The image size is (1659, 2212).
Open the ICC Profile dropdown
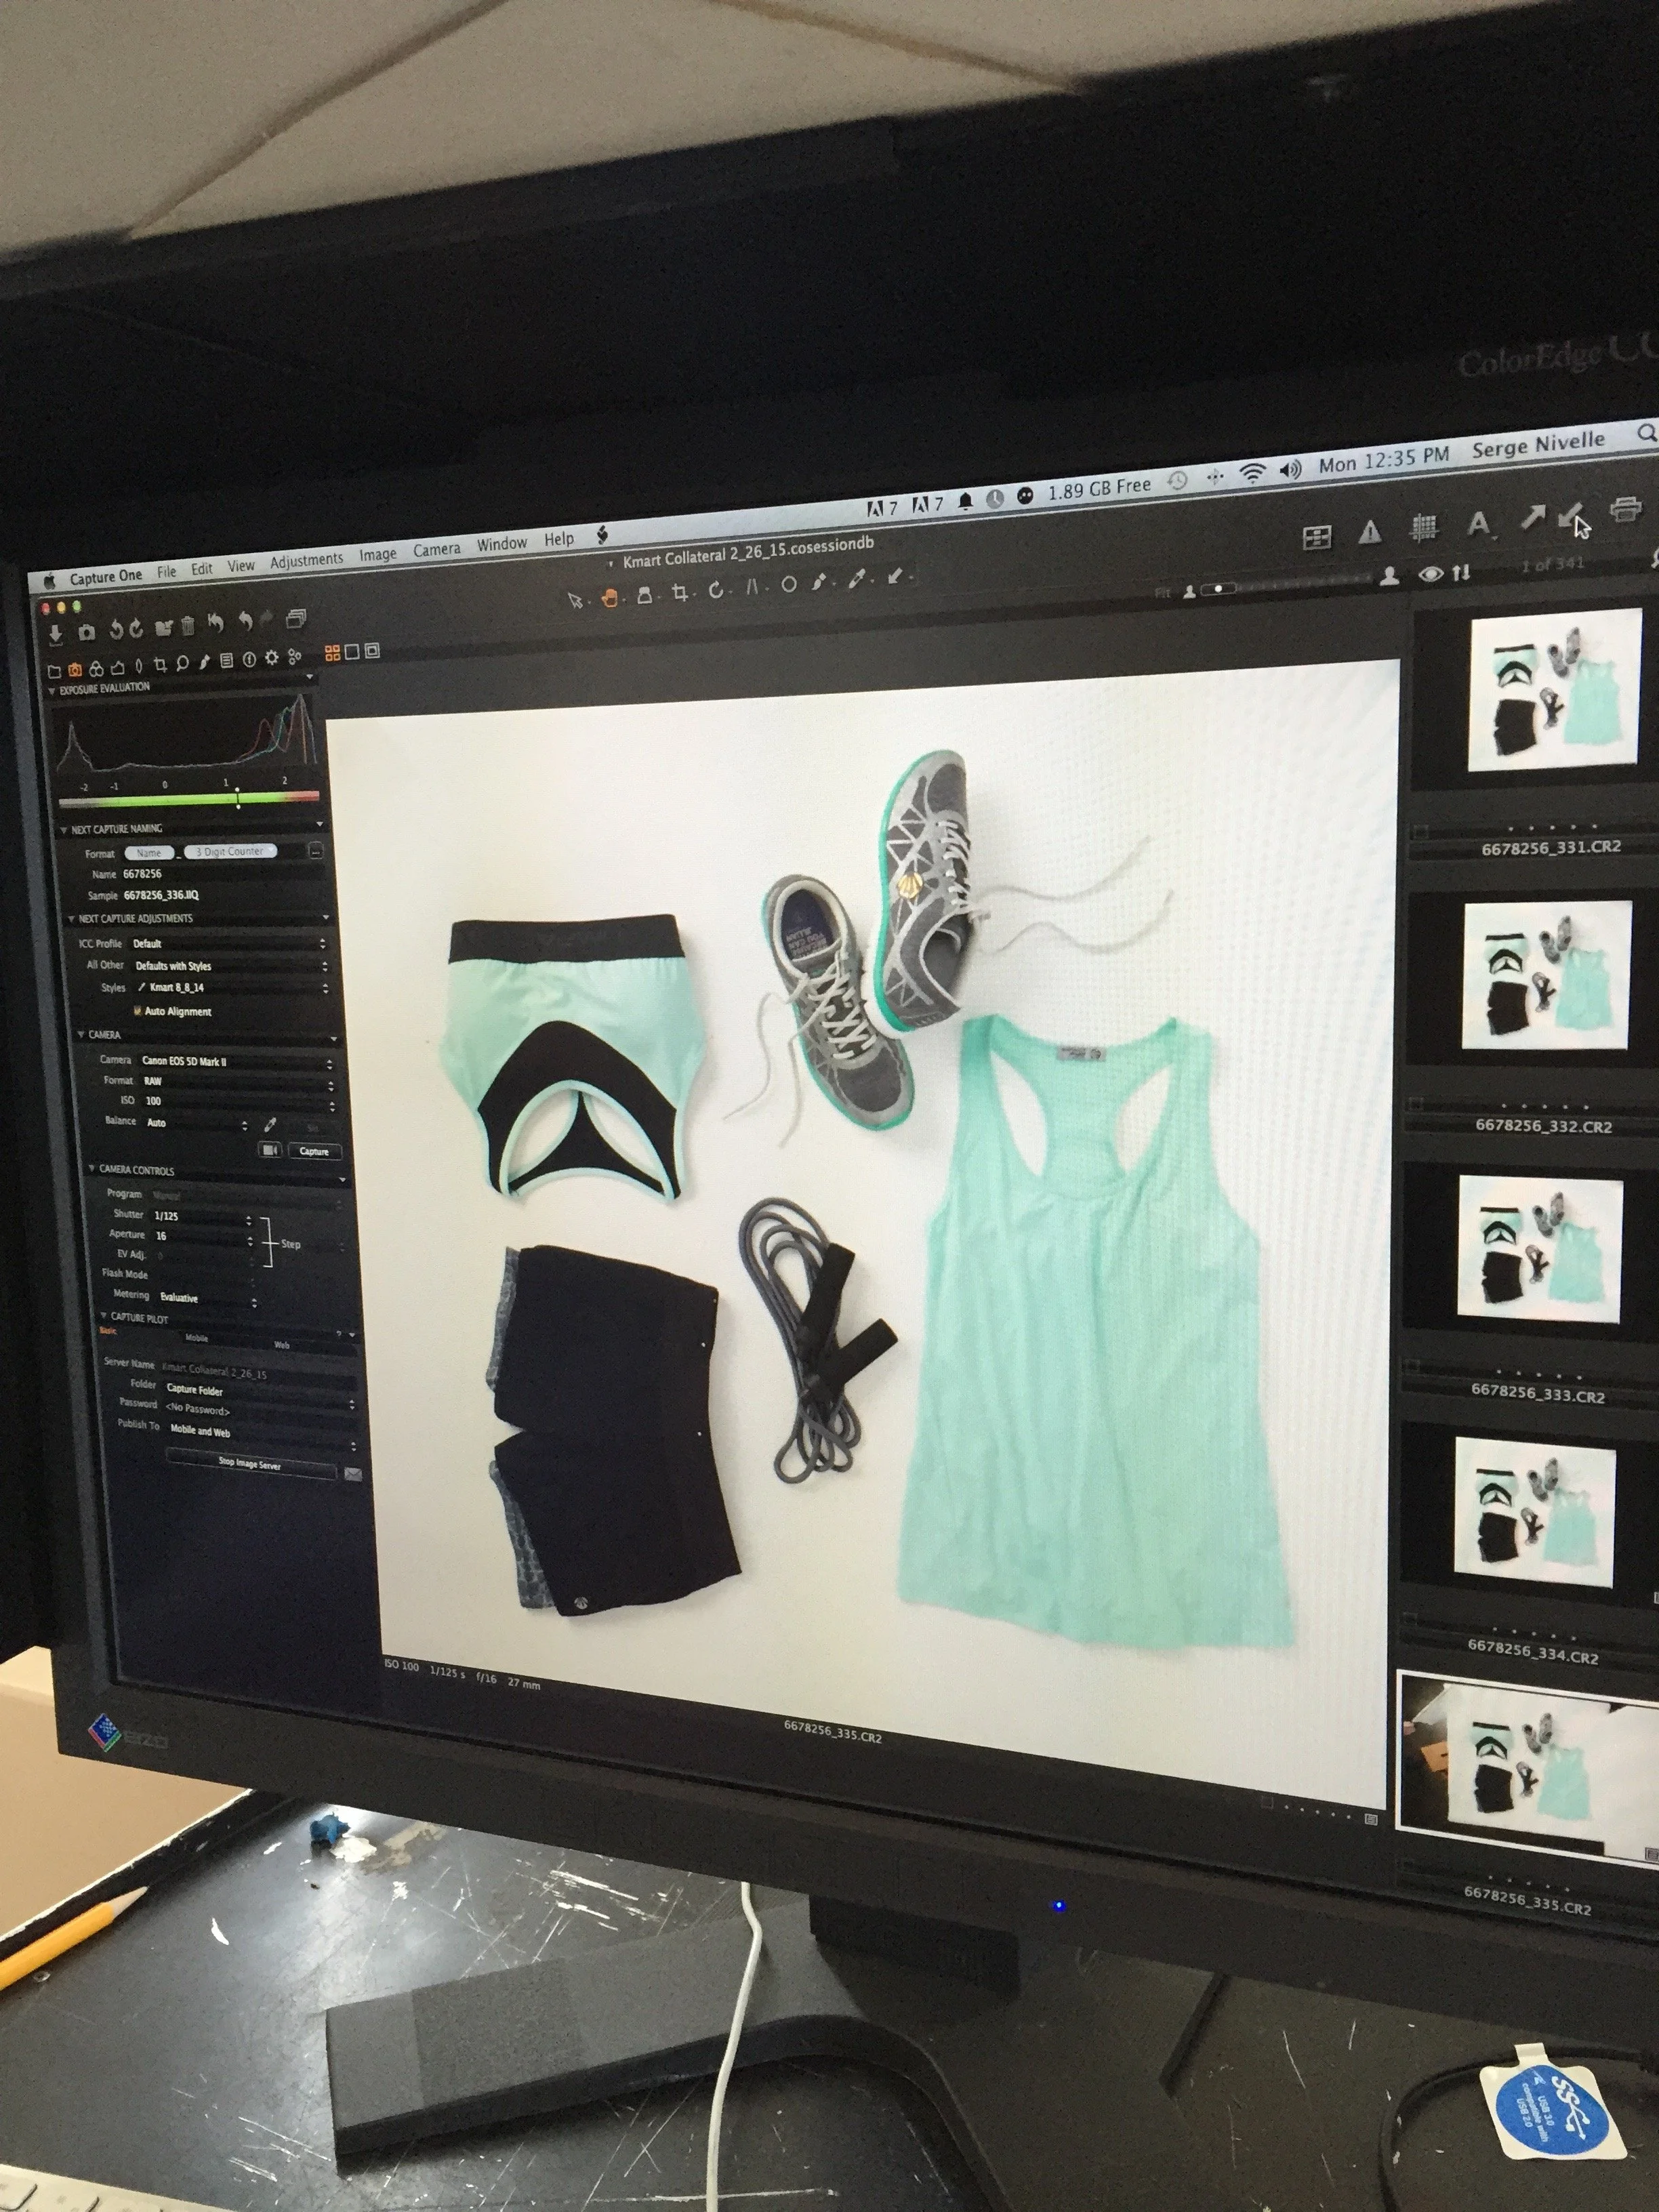[229, 943]
